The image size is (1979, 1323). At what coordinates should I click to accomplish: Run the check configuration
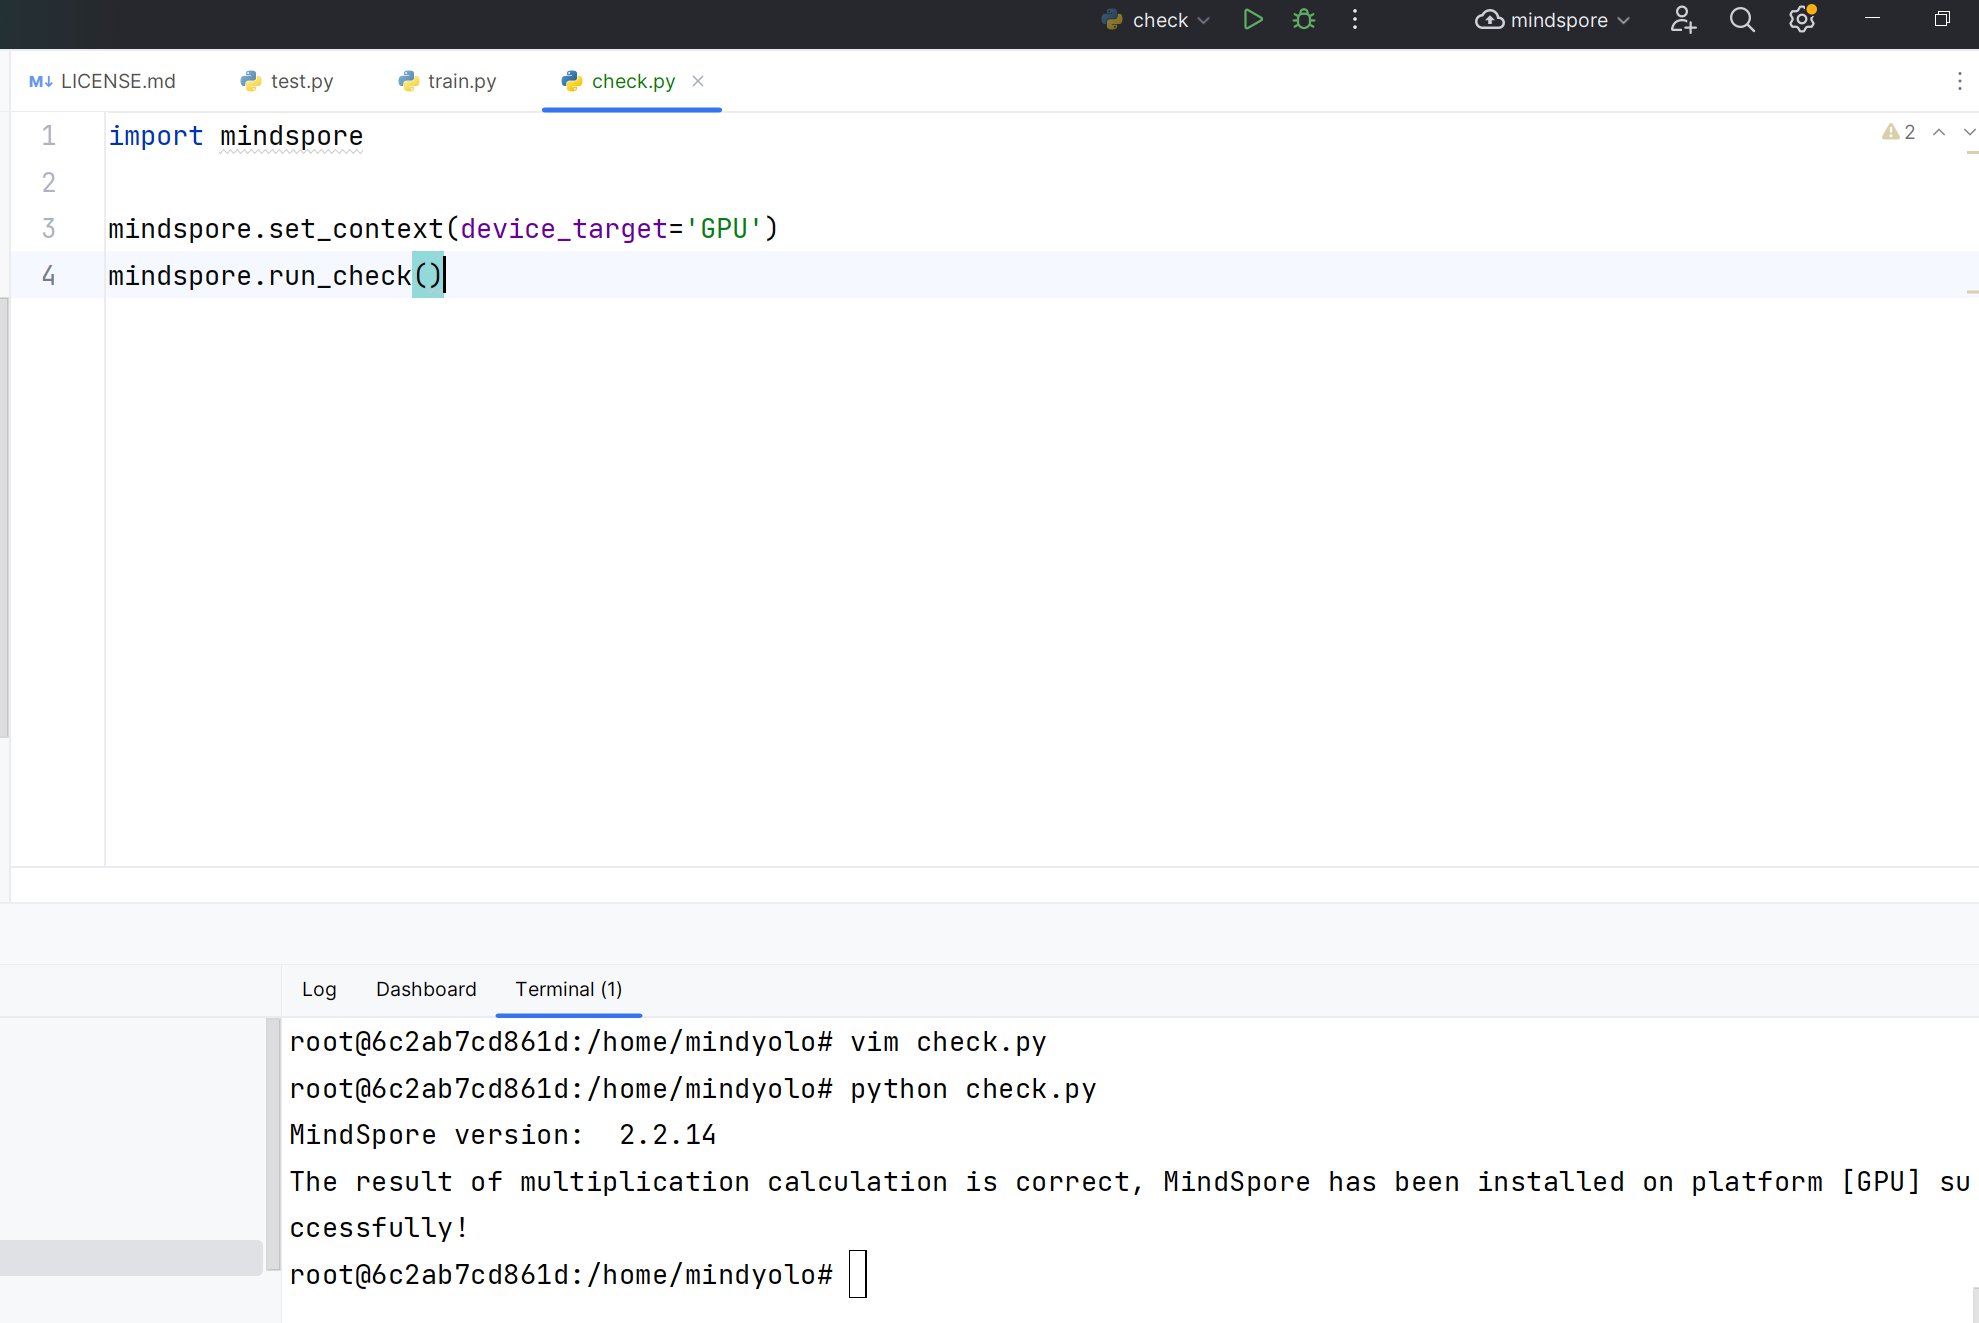[1252, 19]
